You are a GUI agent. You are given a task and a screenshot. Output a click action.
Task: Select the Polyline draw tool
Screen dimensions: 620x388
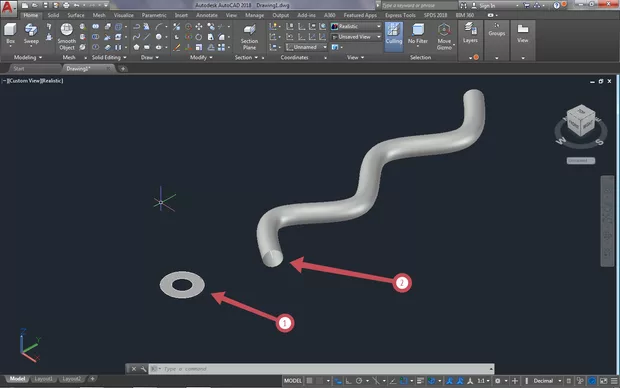[x=136, y=26]
